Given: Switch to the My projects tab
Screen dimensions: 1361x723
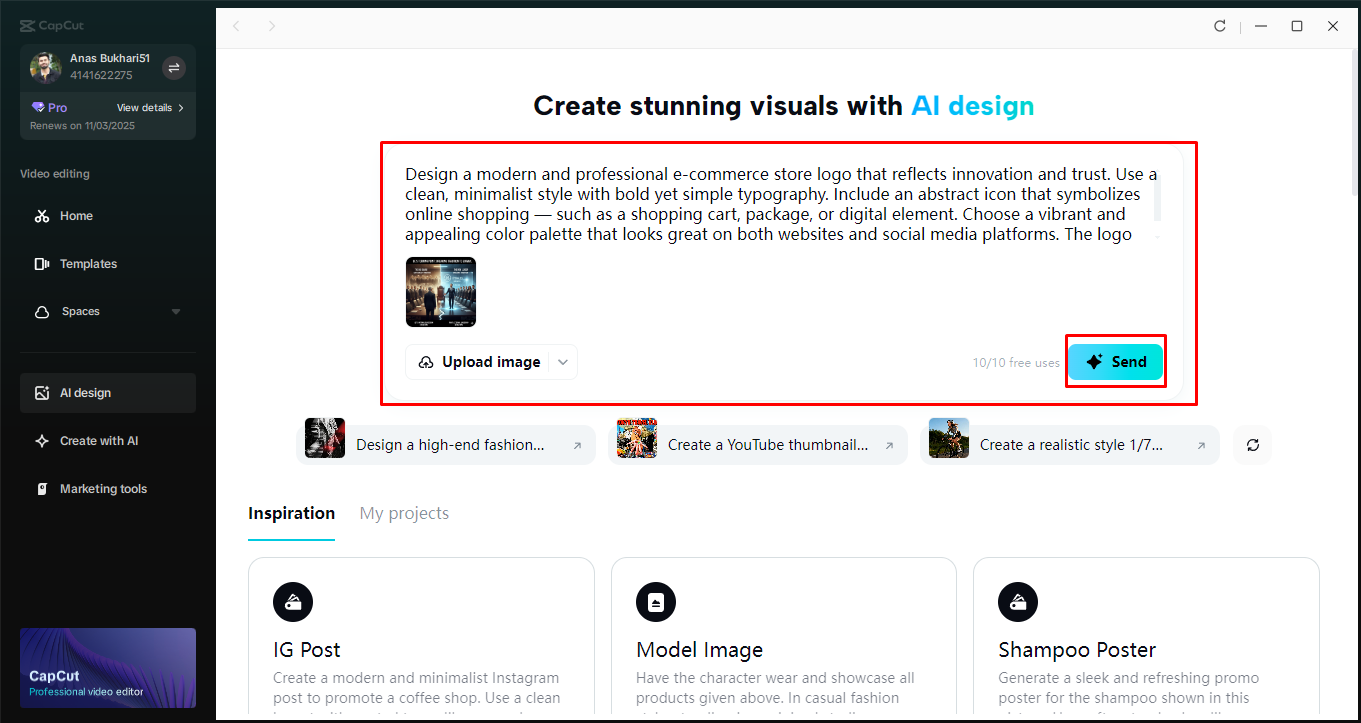Looking at the screenshot, I should click(x=404, y=513).
